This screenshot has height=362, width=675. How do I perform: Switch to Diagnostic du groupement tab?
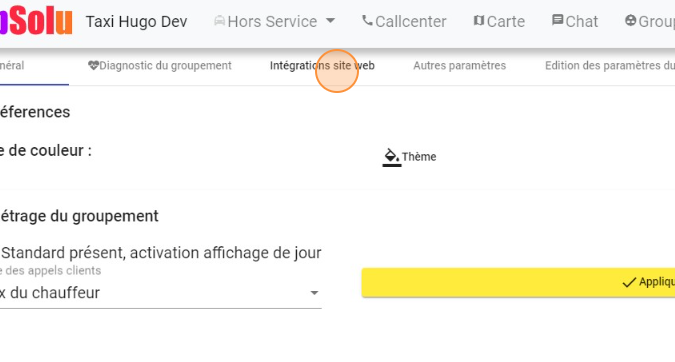(160, 65)
